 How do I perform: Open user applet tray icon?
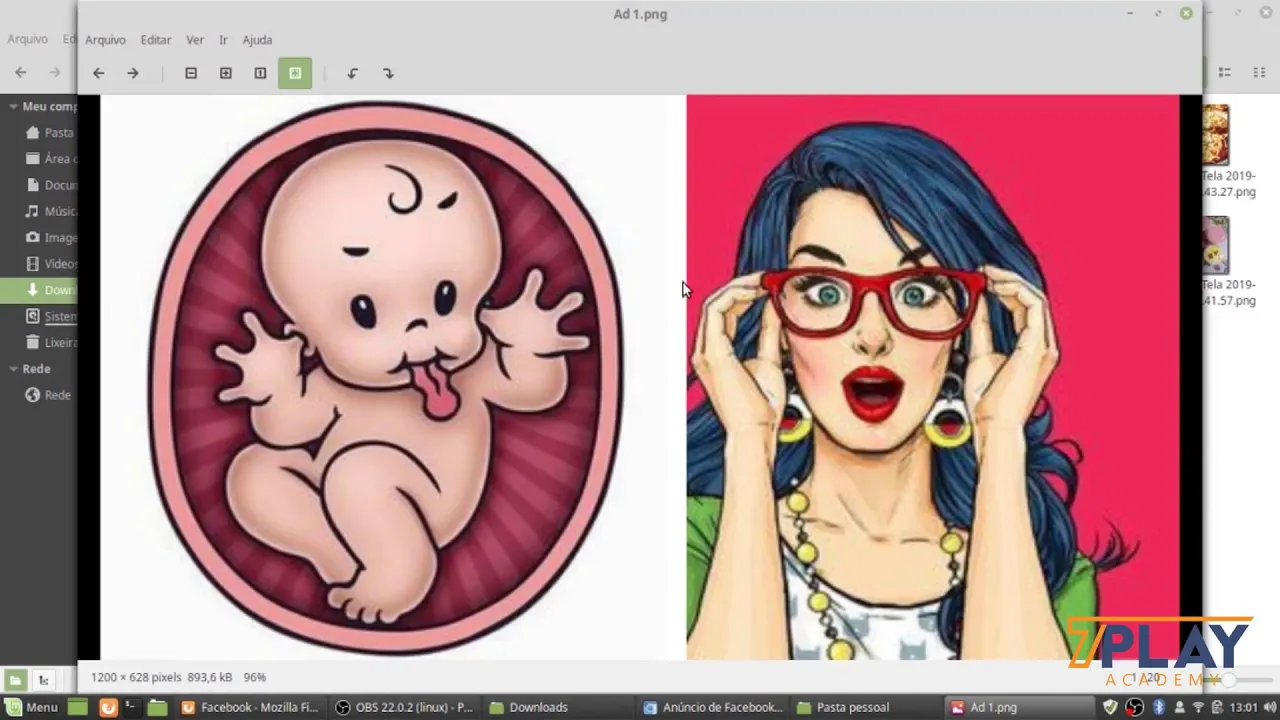coord(1180,707)
